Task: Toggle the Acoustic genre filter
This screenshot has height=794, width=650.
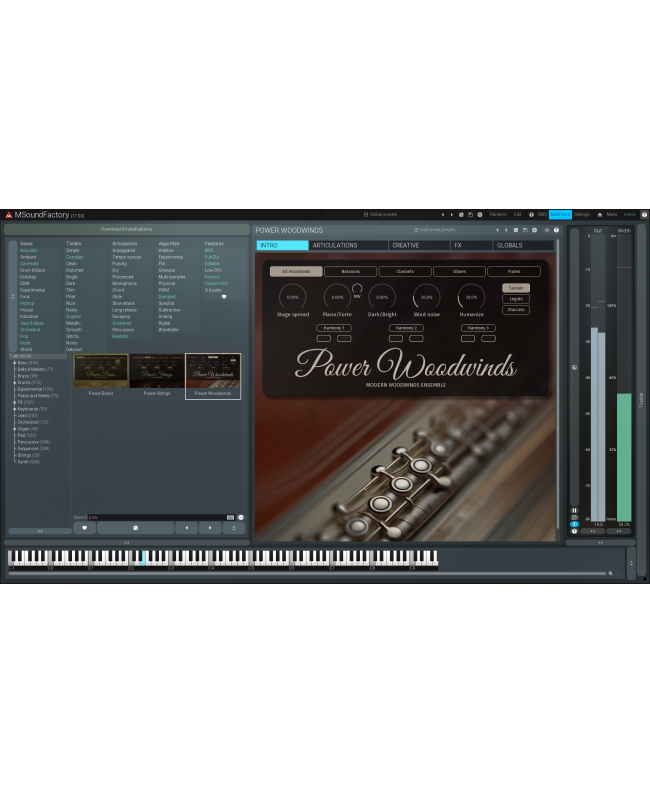Action: coord(29,250)
